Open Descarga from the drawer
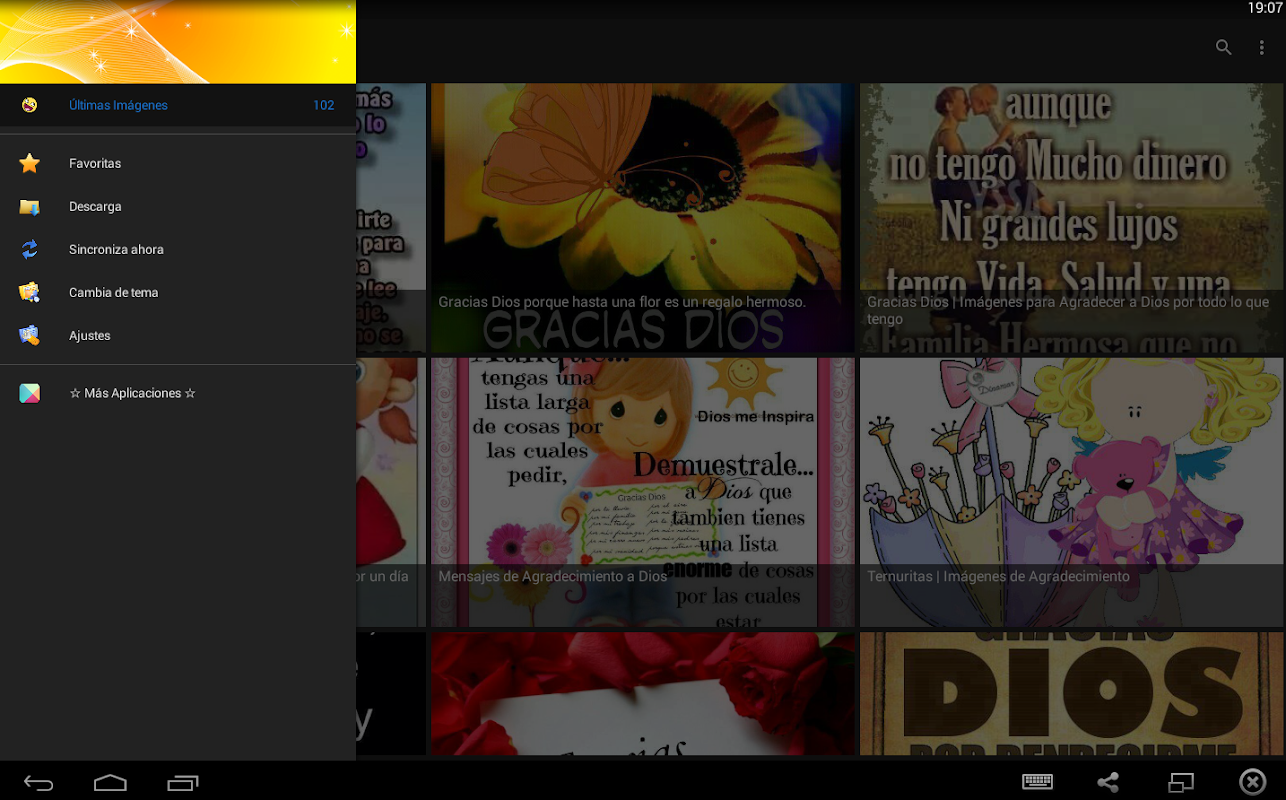Image resolution: width=1286 pixels, height=800 pixels. coord(178,207)
